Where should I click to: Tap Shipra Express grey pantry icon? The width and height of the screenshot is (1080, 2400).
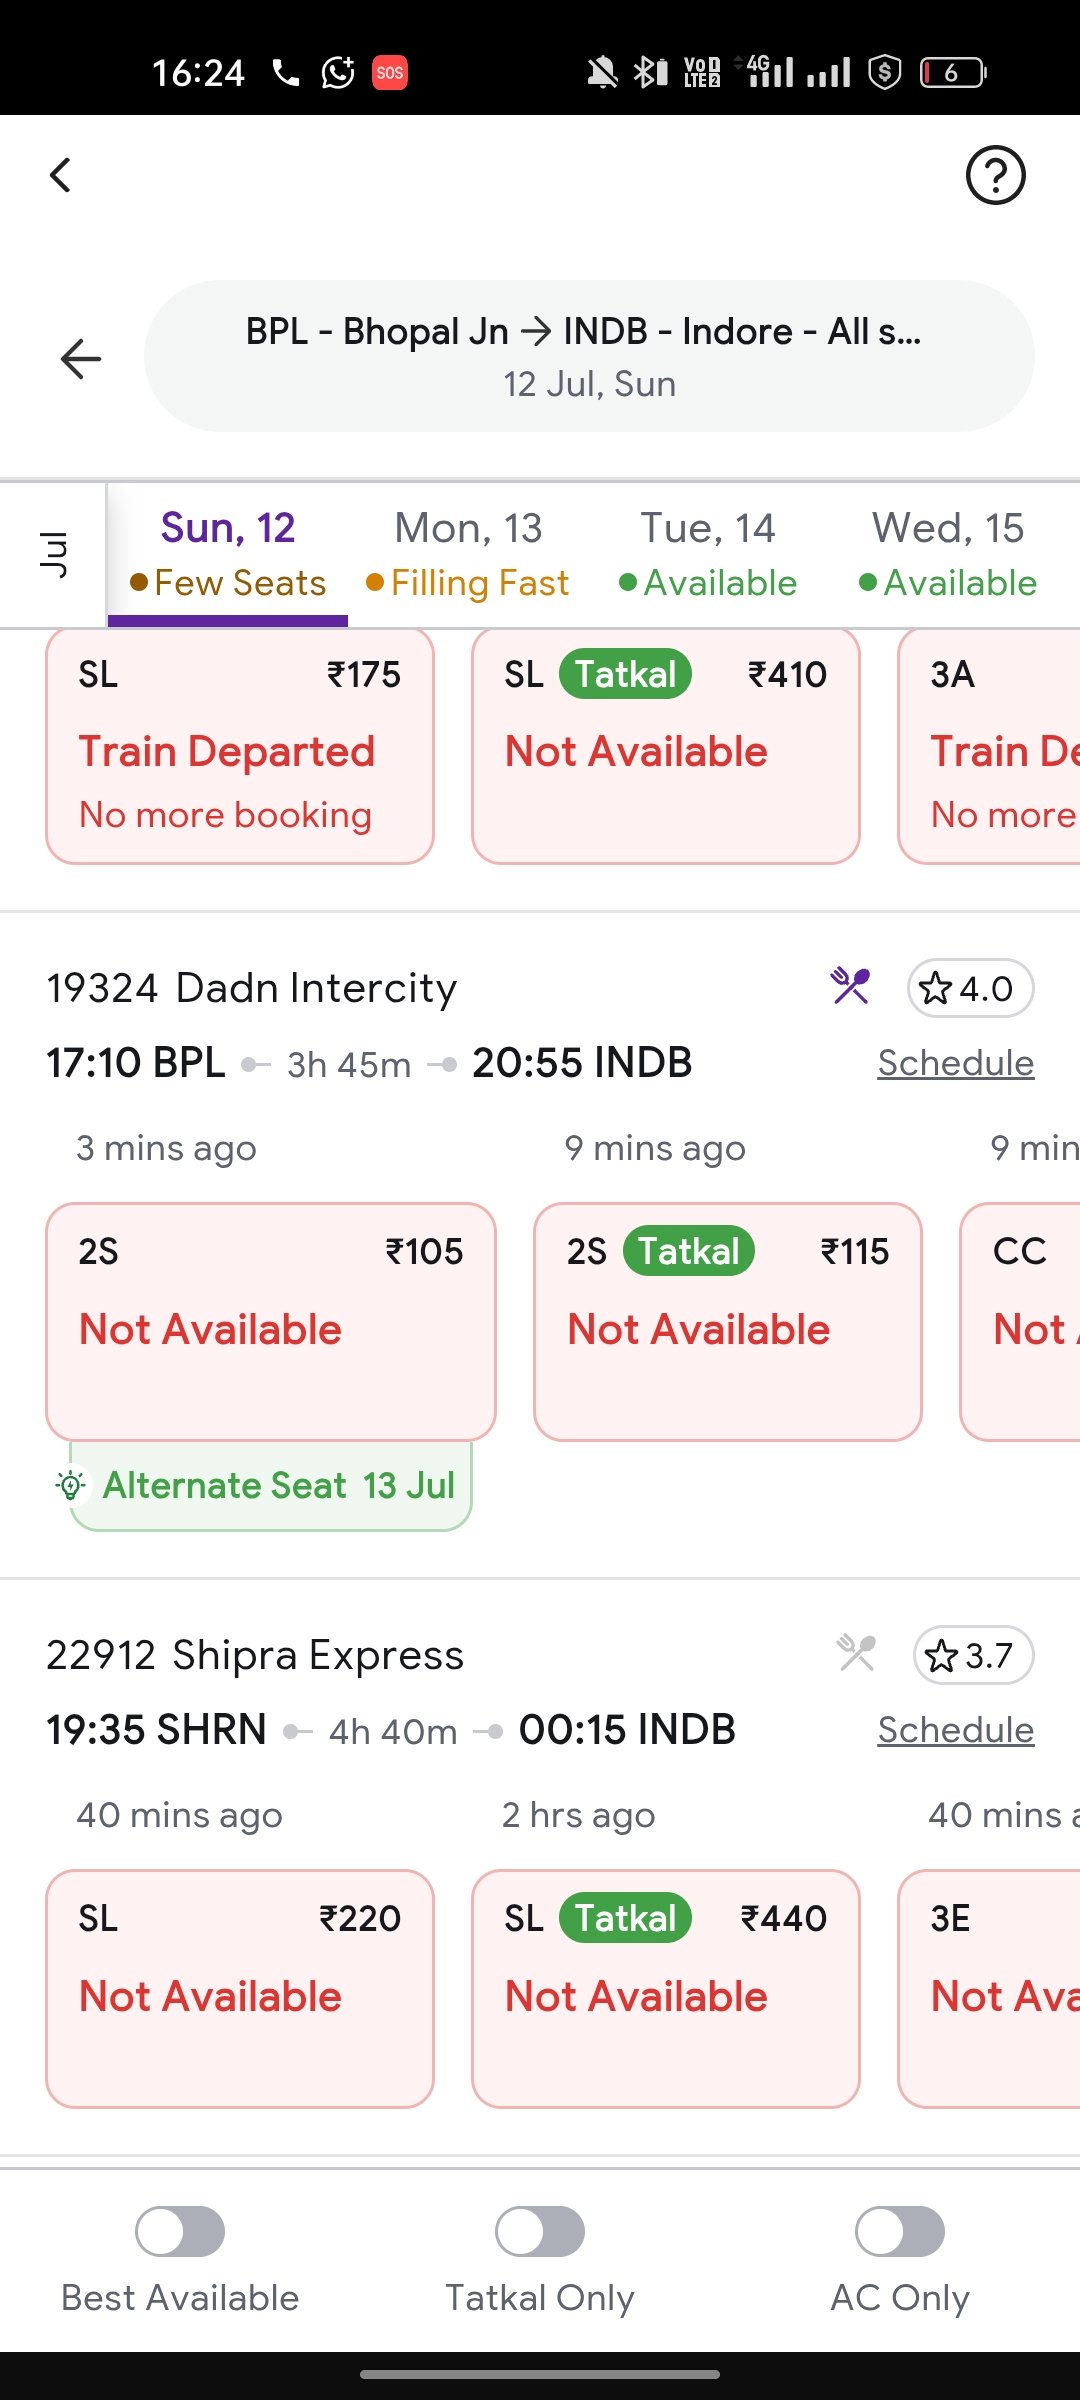[x=856, y=1654]
